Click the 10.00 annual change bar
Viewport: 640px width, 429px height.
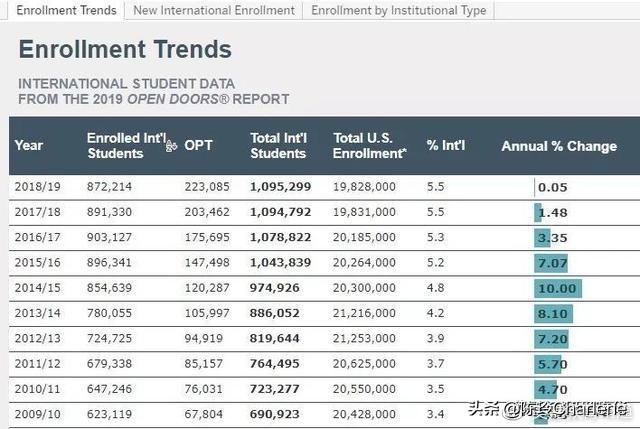coord(557,288)
